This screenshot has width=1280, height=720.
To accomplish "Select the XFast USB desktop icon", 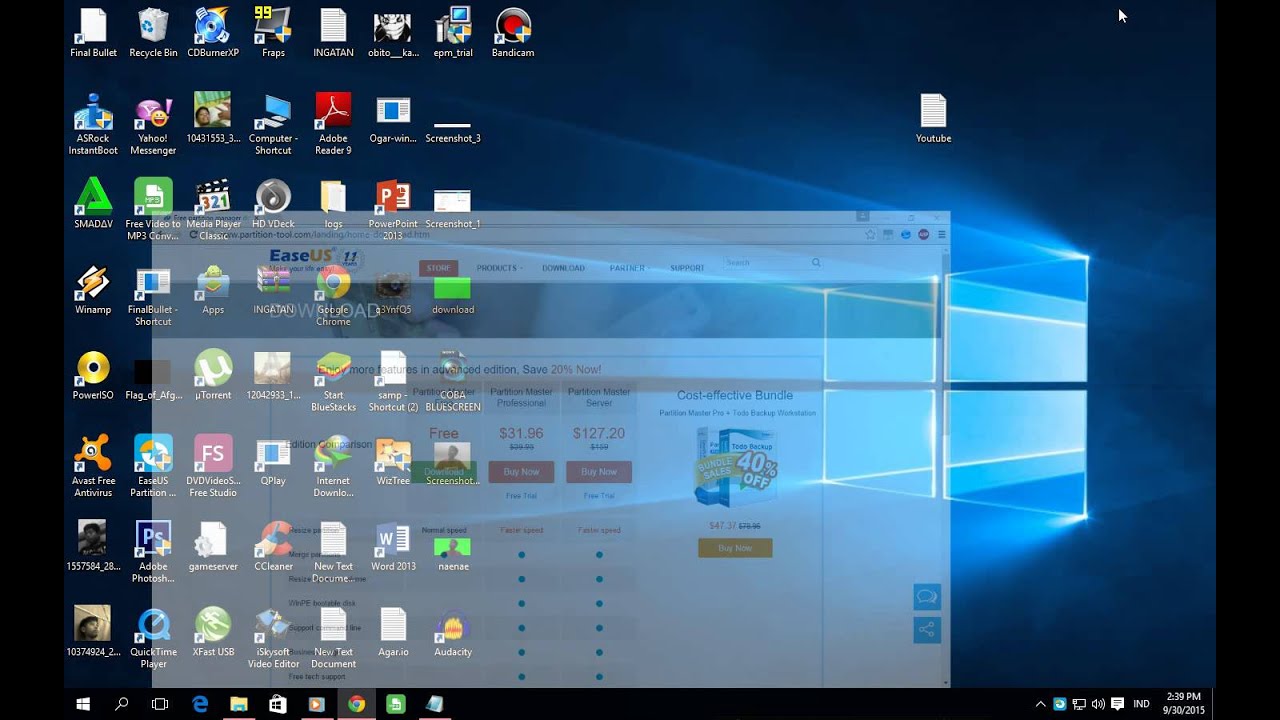I will [213, 632].
